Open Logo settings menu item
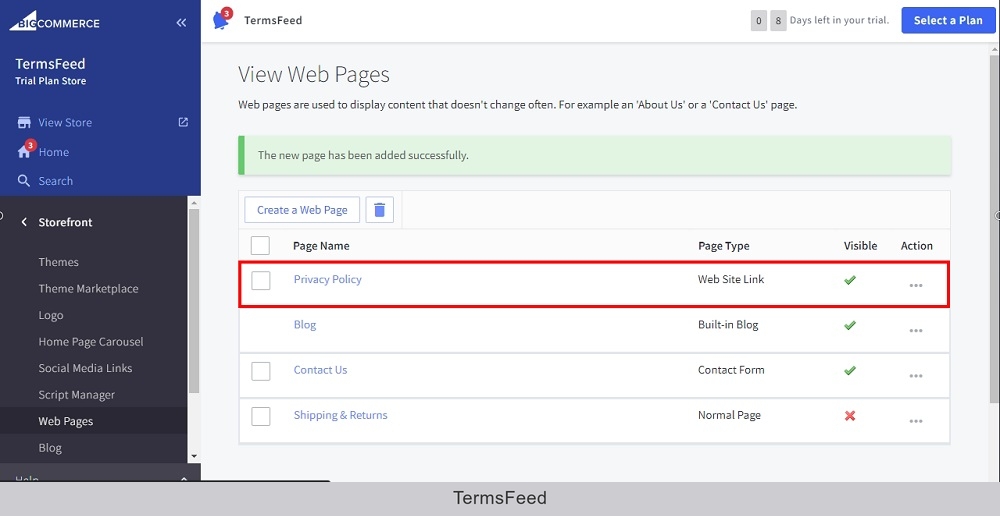 50,315
